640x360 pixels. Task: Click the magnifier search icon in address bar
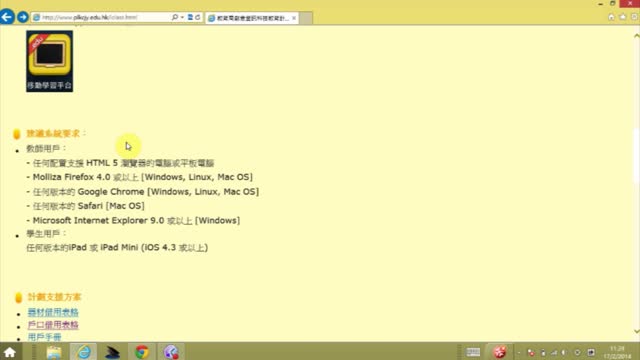click(175, 17)
